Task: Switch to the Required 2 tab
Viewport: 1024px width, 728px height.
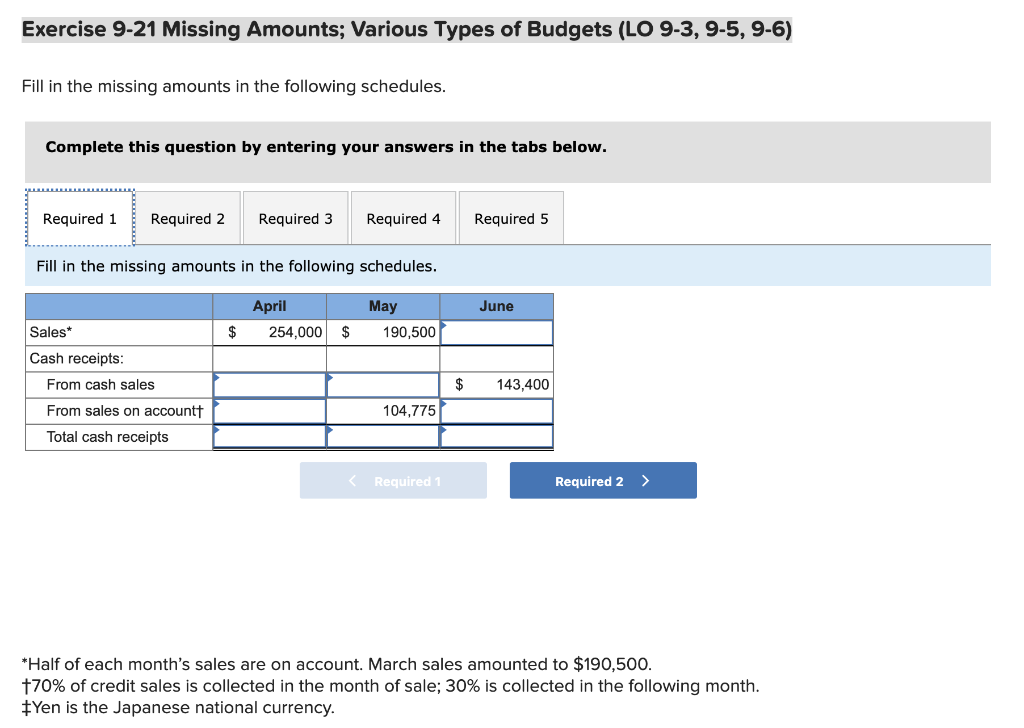Action: pyautogui.click(x=187, y=217)
